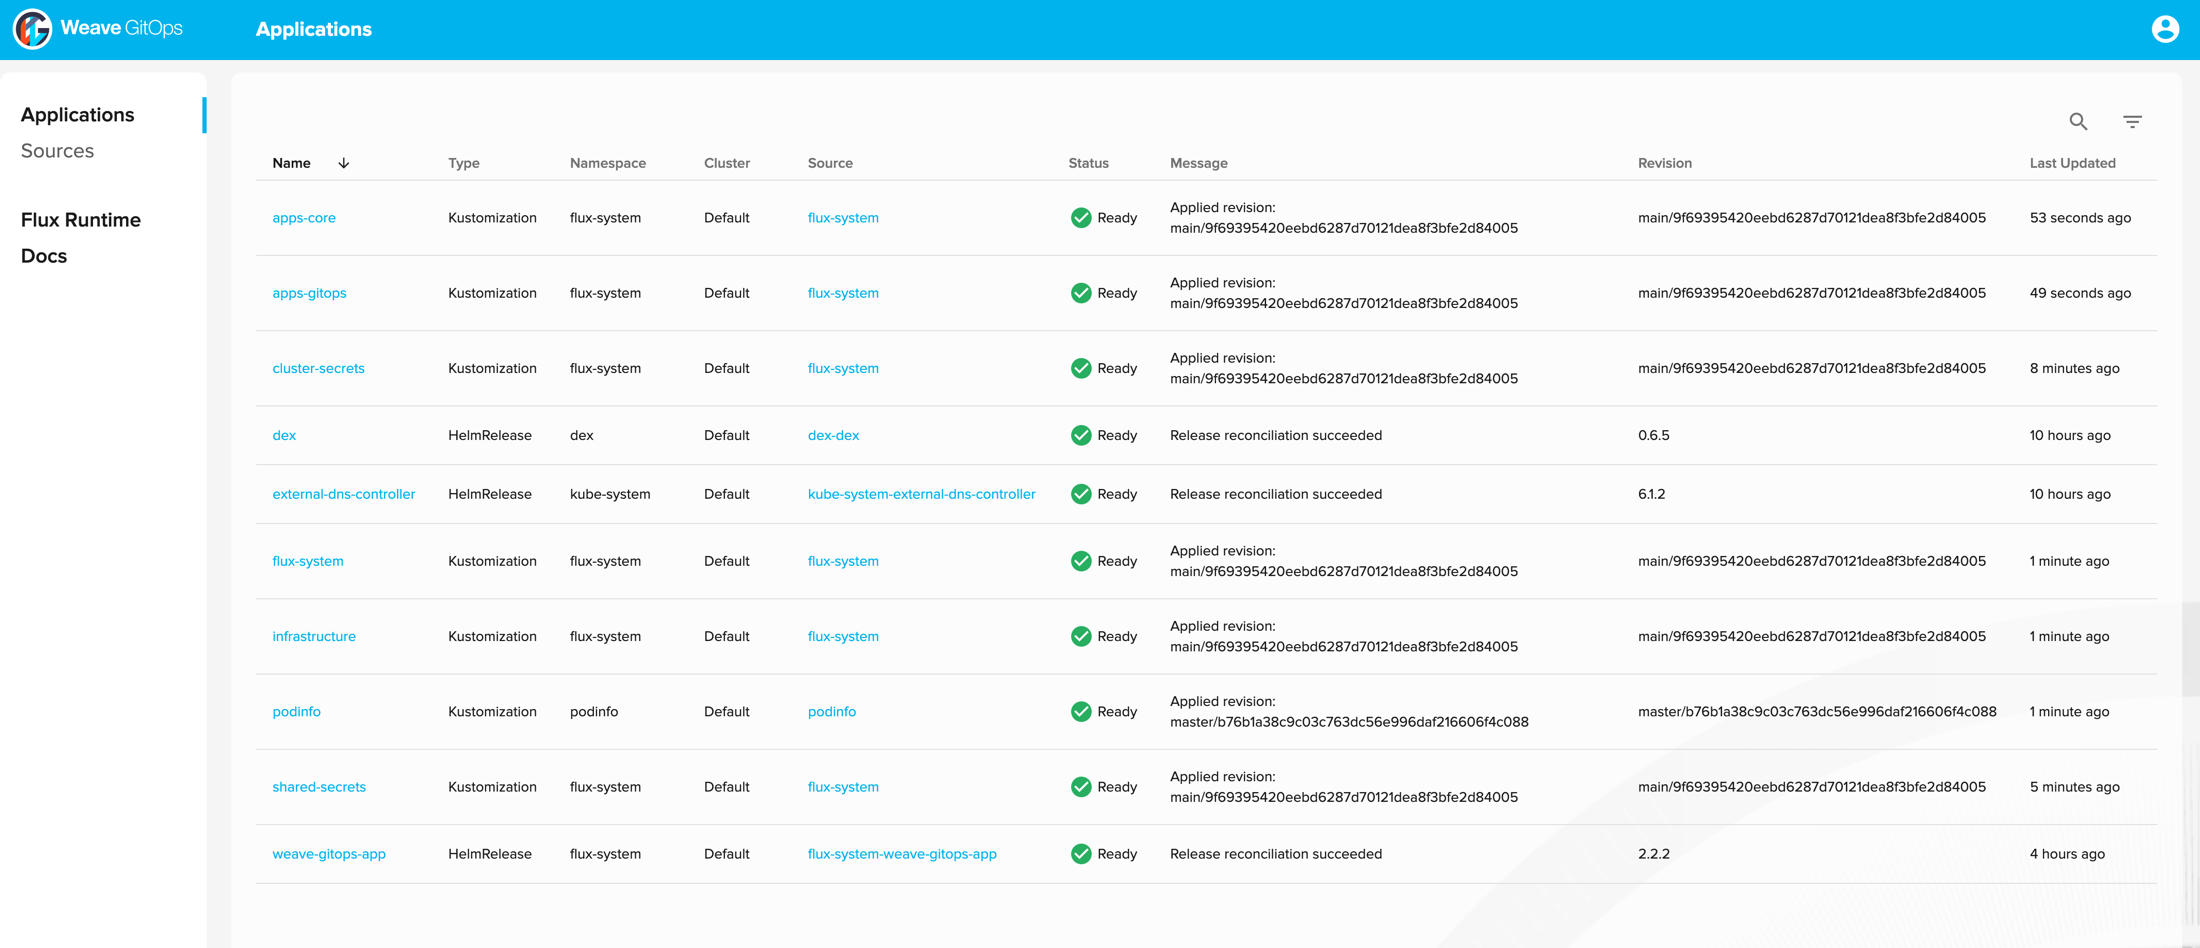
Task: Click Release reconciliation succeeded message for dex
Action: (1276, 435)
